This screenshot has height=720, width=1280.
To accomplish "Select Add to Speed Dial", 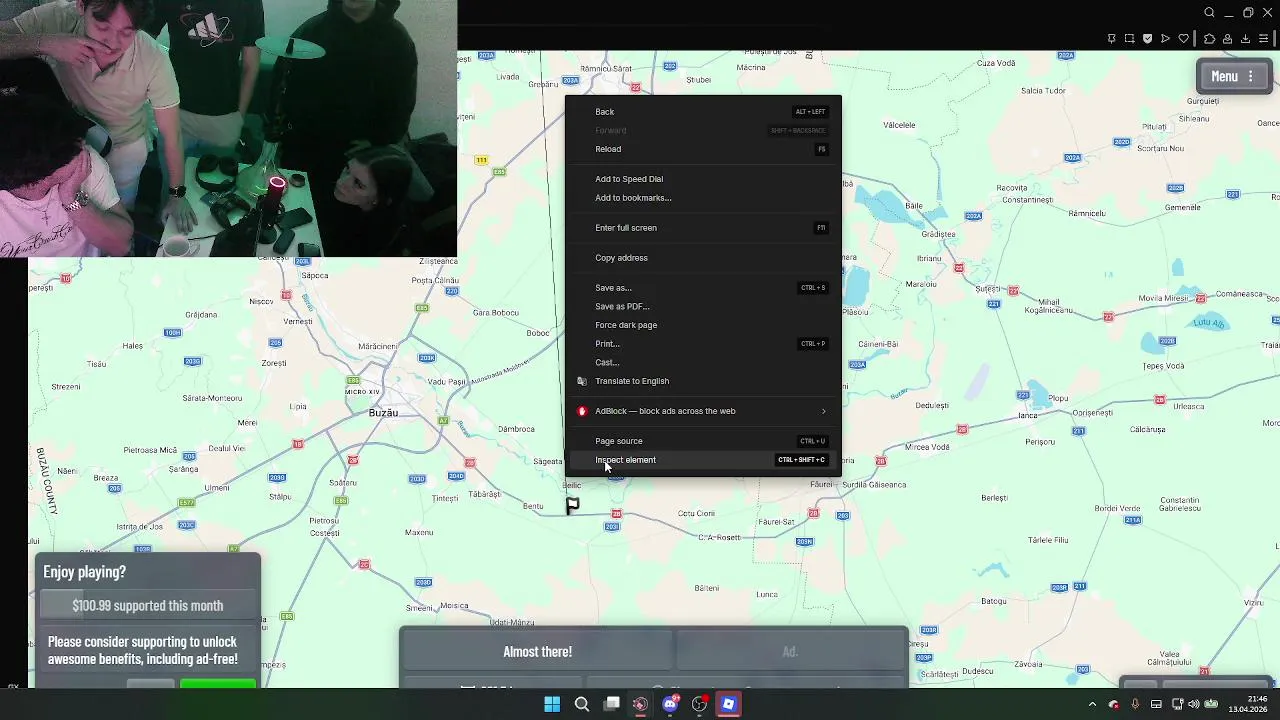I will tap(703, 179).
